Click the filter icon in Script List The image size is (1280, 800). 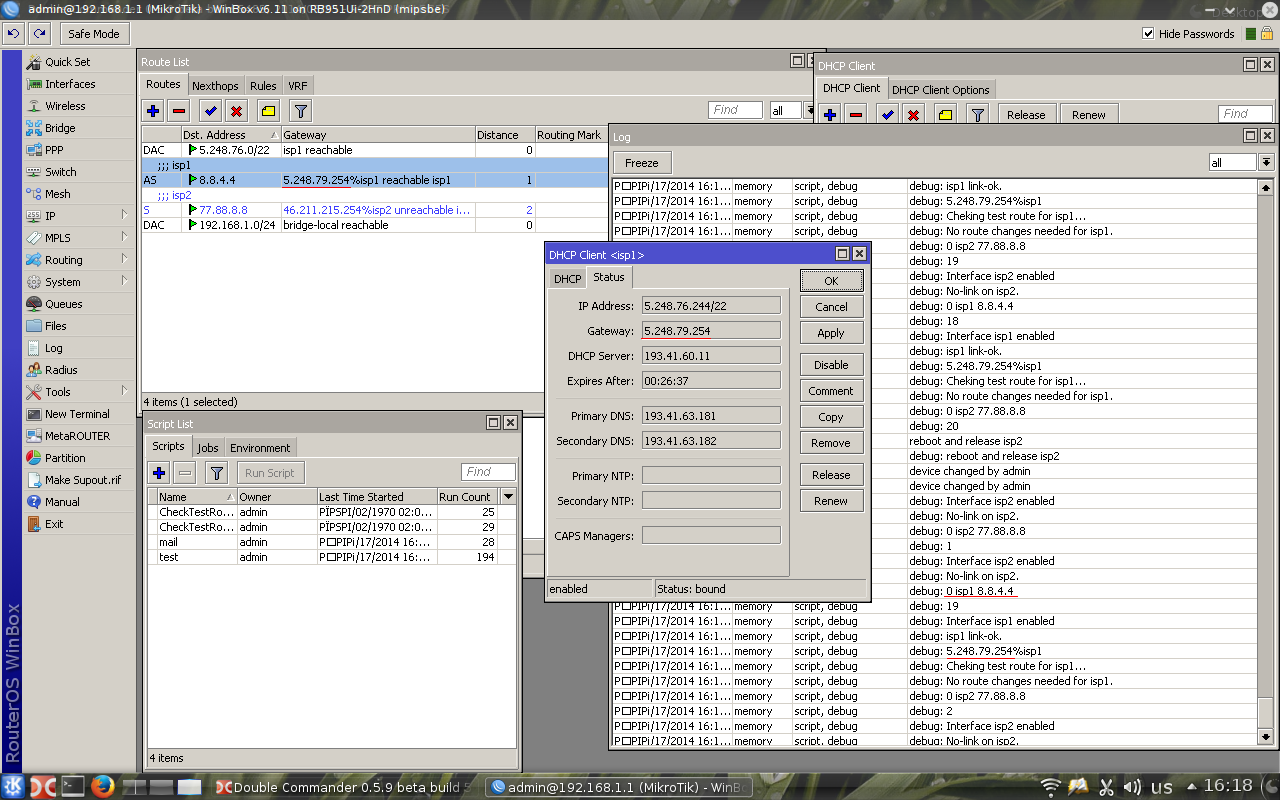tap(216, 473)
